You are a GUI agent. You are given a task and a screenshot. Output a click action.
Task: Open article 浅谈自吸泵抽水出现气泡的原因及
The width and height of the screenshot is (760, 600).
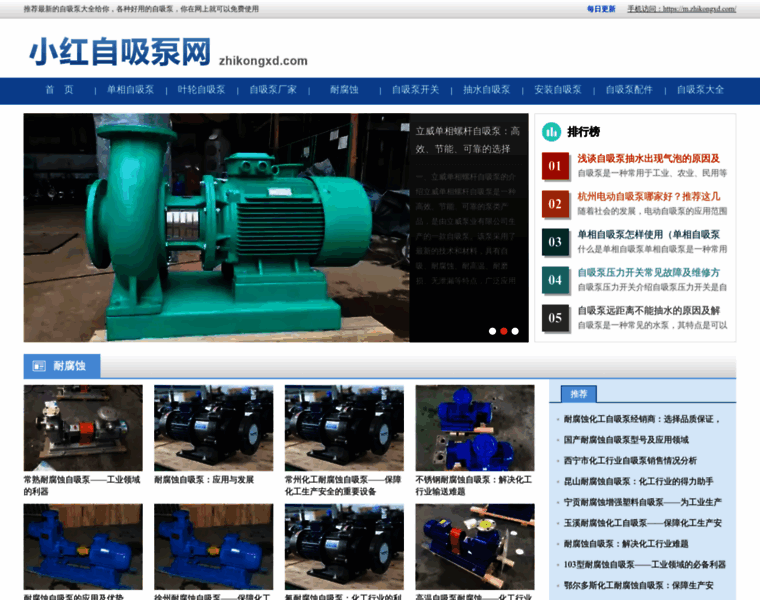tap(649, 158)
